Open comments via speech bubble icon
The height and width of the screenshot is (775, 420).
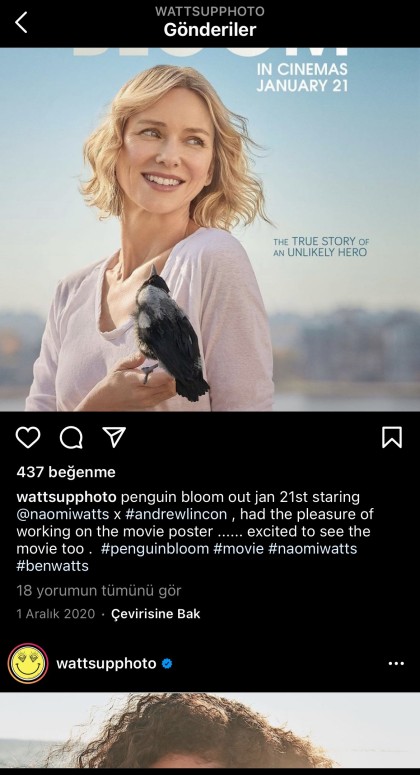pyautogui.click(x=71, y=437)
